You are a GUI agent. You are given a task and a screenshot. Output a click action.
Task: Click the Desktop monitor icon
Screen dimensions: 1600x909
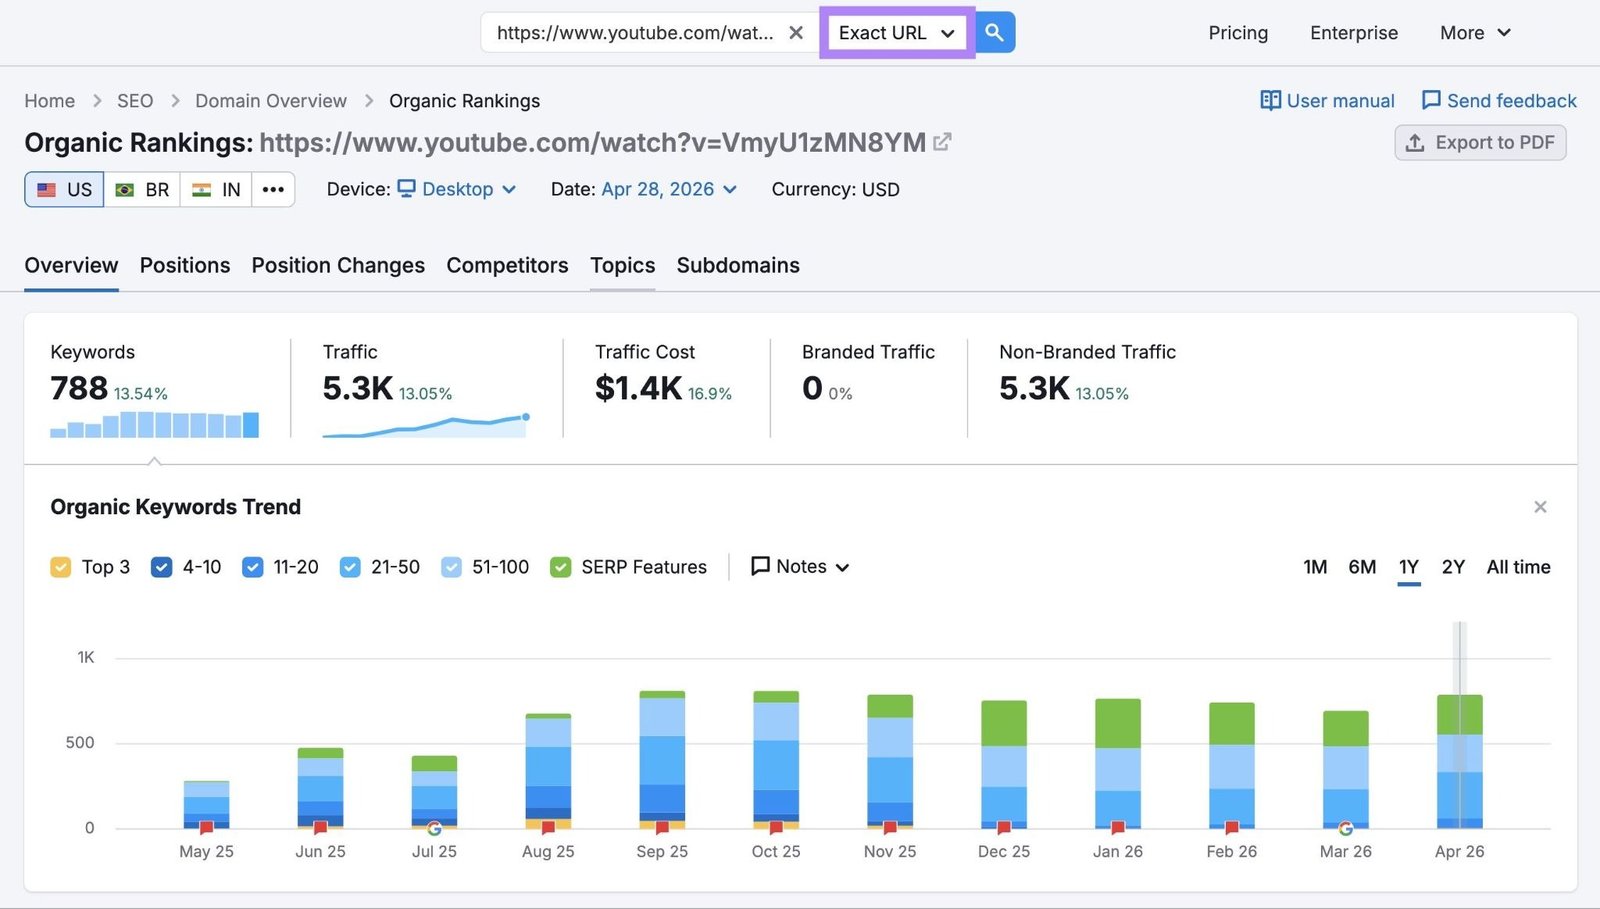pos(406,188)
